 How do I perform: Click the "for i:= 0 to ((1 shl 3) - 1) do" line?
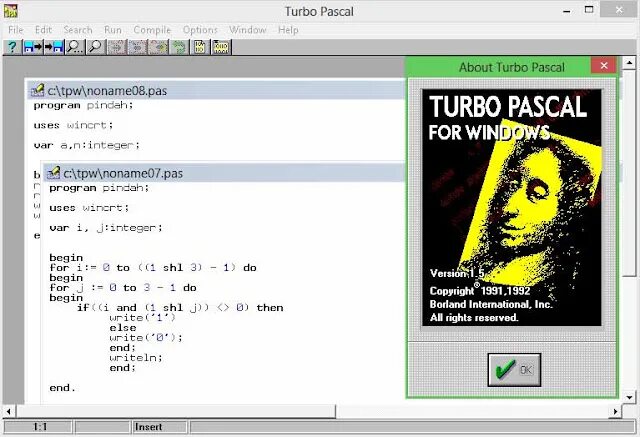click(x=153, y=268)
